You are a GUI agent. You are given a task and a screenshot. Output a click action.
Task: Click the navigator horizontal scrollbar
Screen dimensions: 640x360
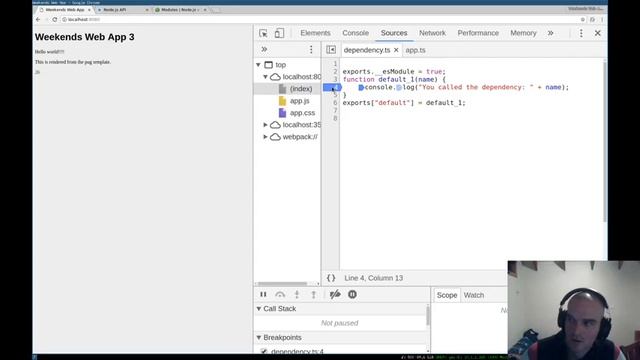tap(282, 284)
